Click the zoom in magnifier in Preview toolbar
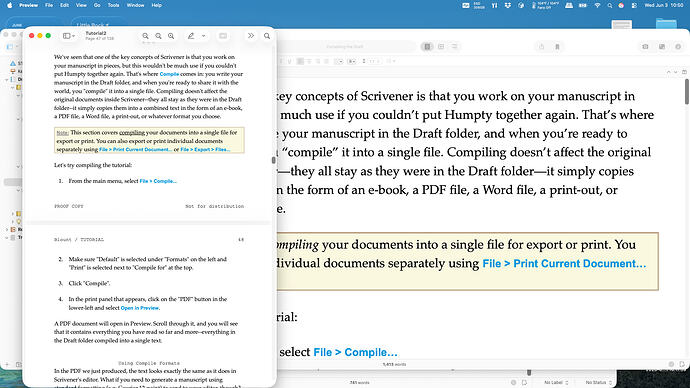This screenshot has height=388, width=690. (171, 36)
